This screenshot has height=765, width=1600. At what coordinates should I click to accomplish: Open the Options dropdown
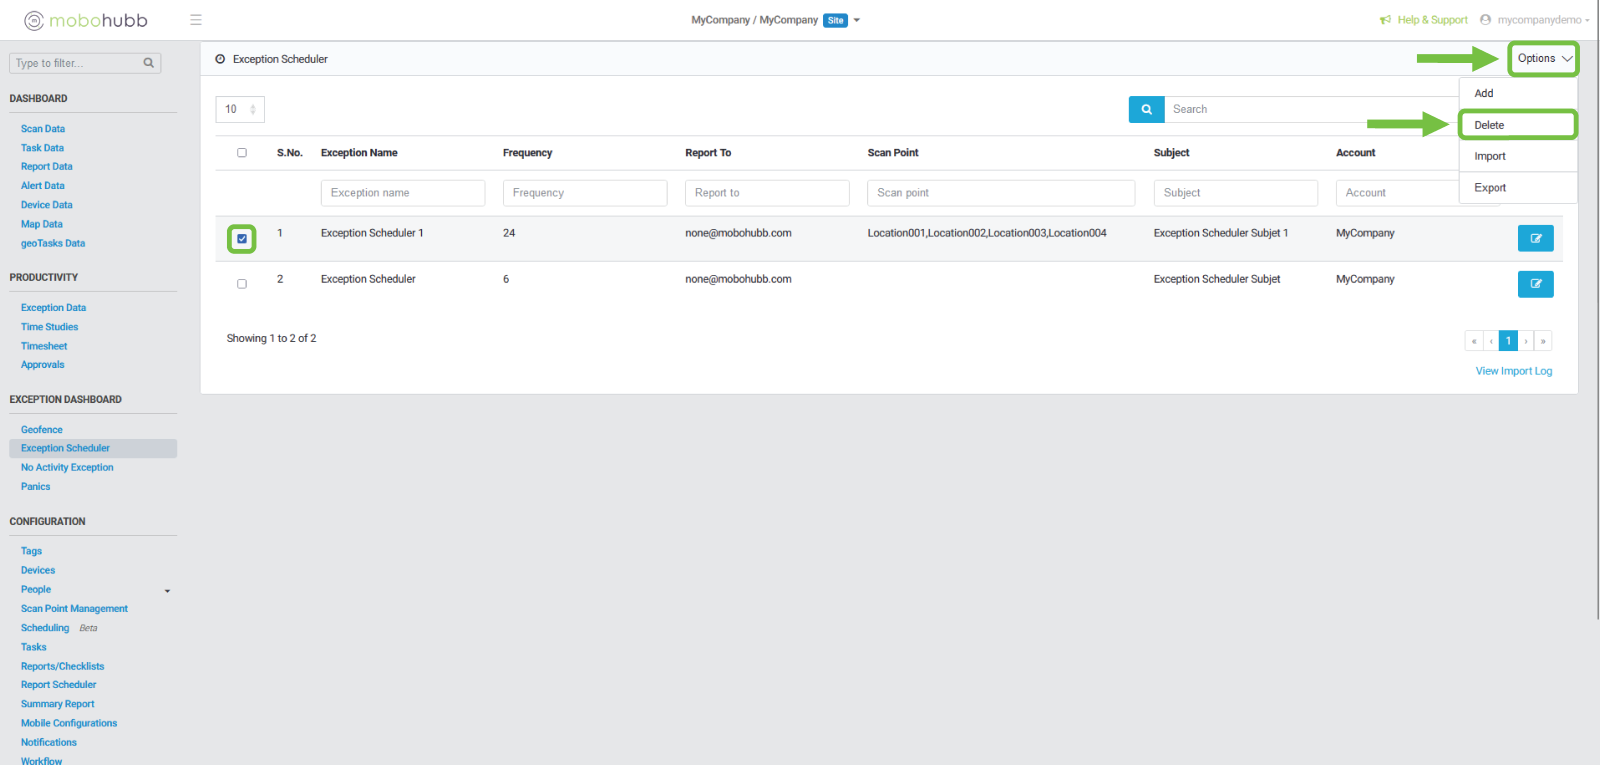tap(1543, 59)
